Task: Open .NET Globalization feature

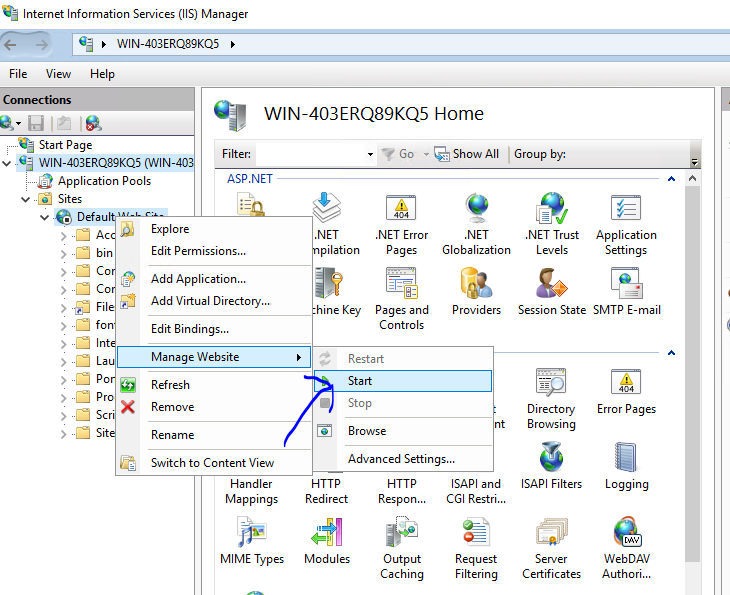Action: (476, 225)
